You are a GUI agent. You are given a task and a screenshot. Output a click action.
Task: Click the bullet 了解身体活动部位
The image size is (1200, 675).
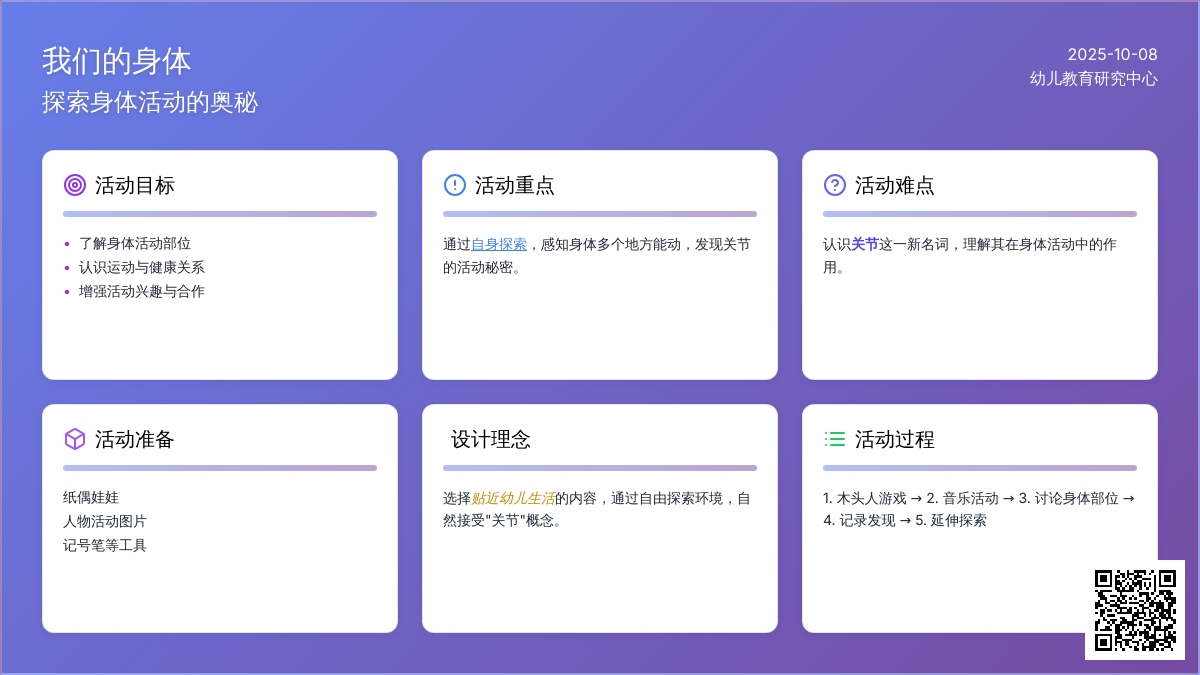coord(135,243)
